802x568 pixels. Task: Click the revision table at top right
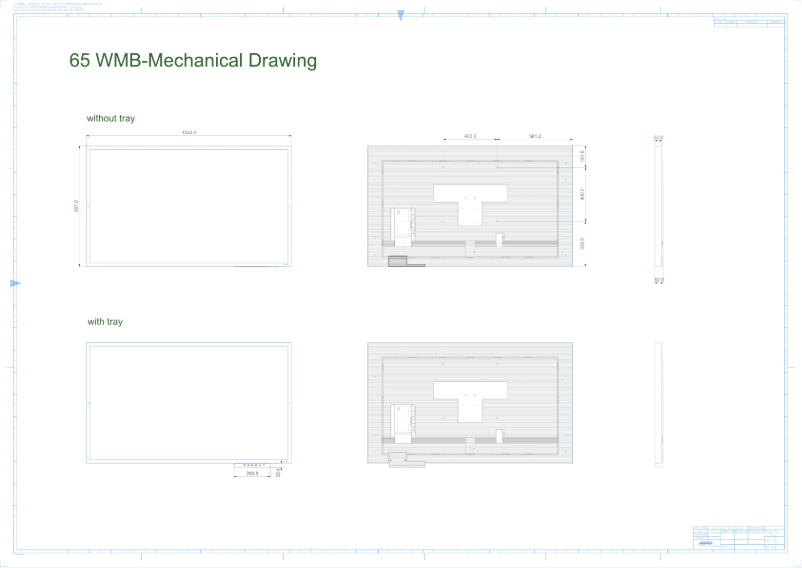click(748, 21)
